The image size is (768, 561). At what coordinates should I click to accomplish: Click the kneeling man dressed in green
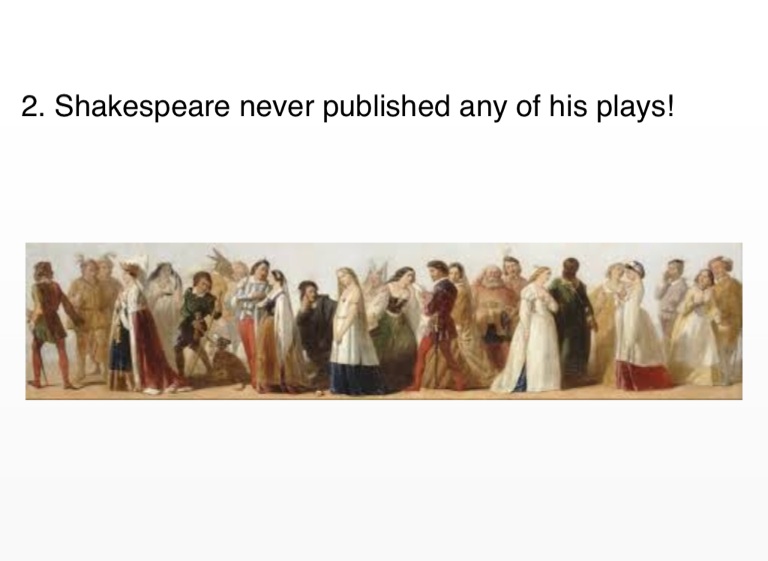(x=196, y=323)
